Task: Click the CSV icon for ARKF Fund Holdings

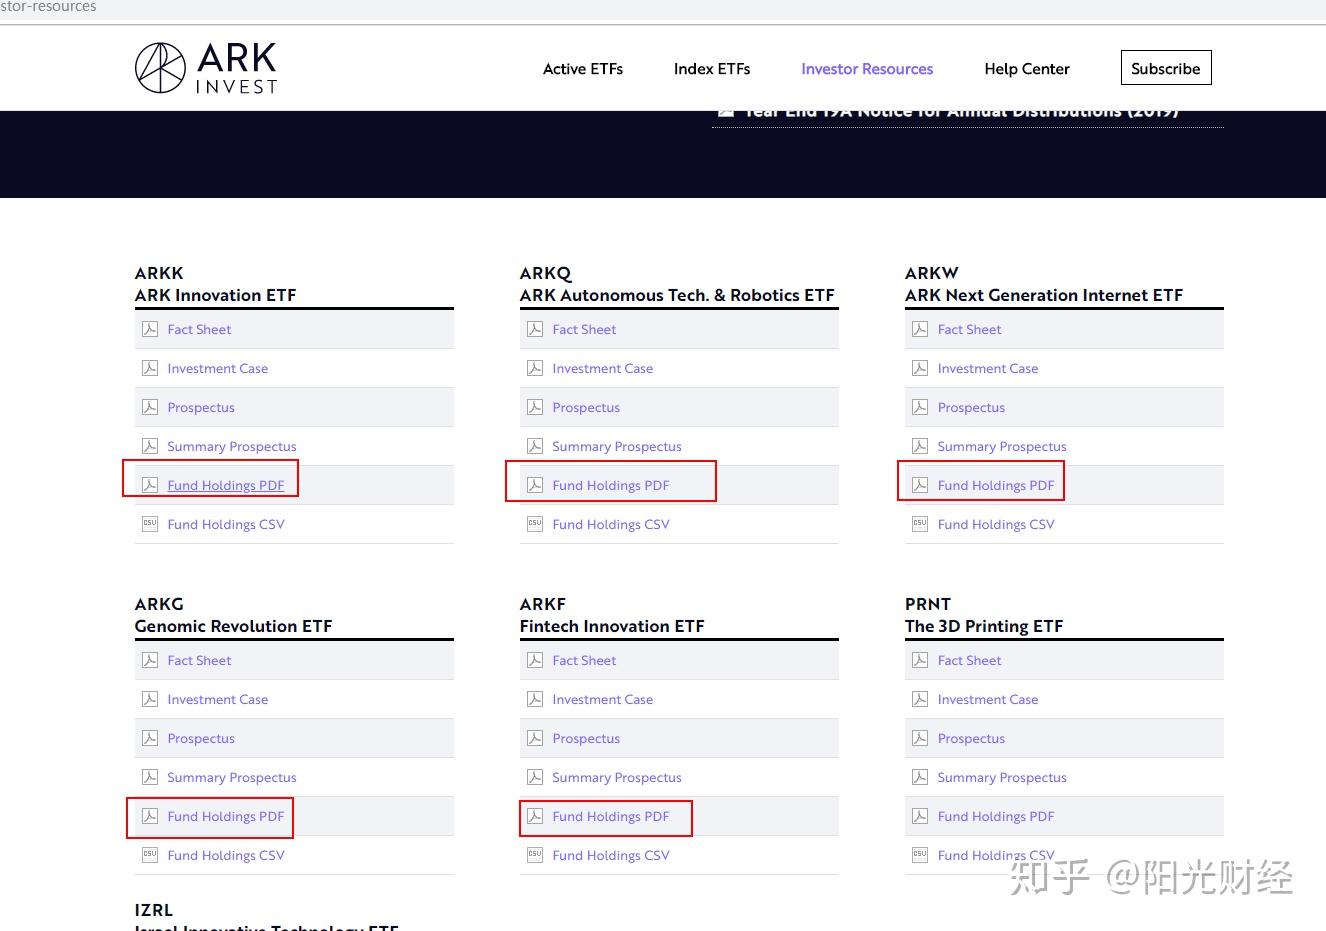Action: pos(535,854)
